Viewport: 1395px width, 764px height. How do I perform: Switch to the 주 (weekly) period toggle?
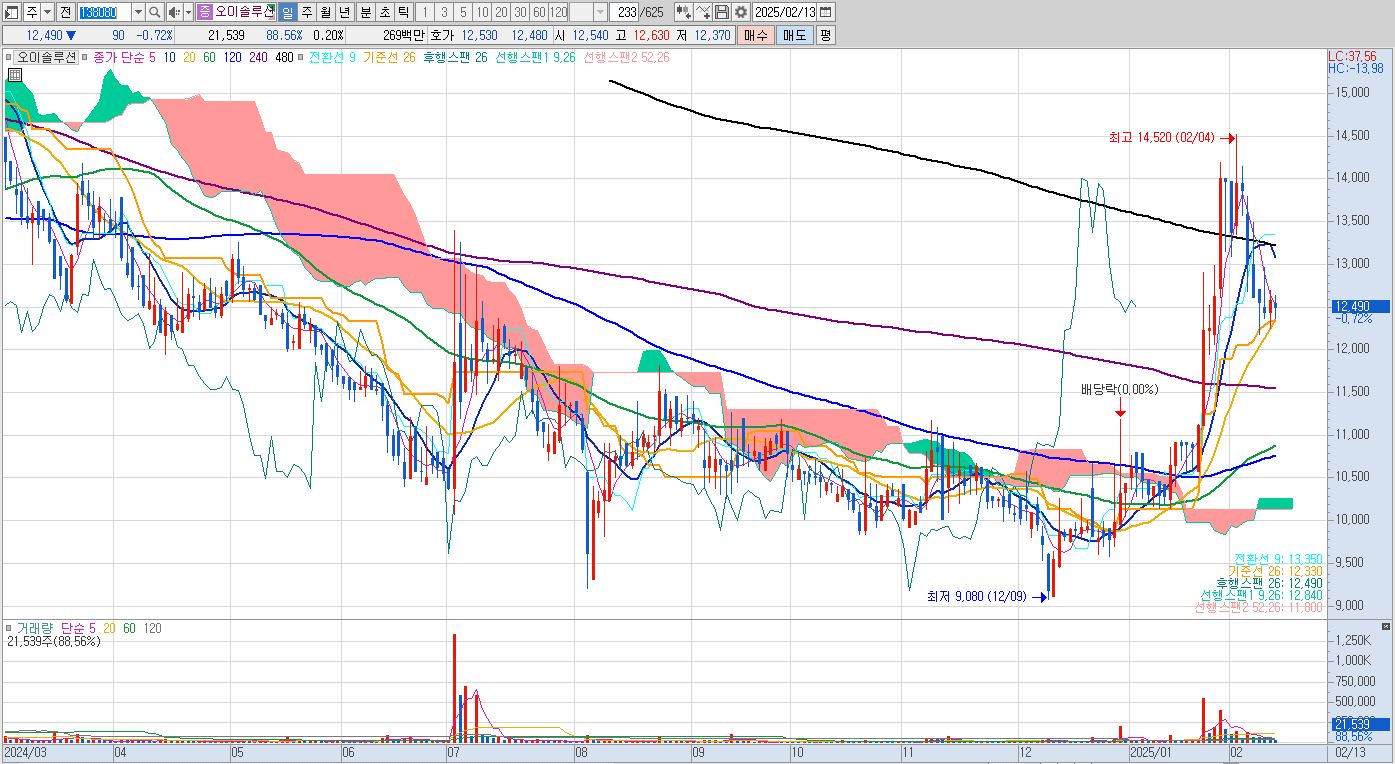pyautogui.click(x=306, y=12)
